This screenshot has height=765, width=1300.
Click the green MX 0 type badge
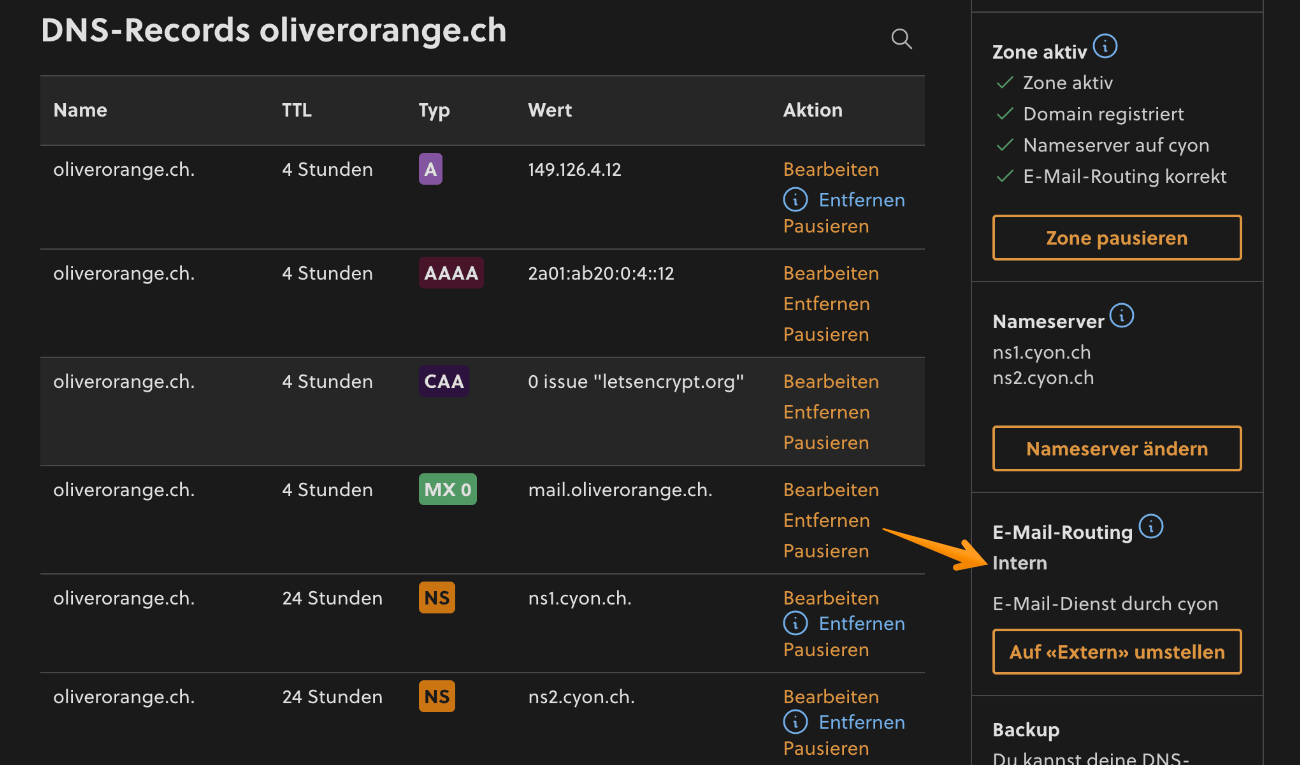[x=448, y=490]
